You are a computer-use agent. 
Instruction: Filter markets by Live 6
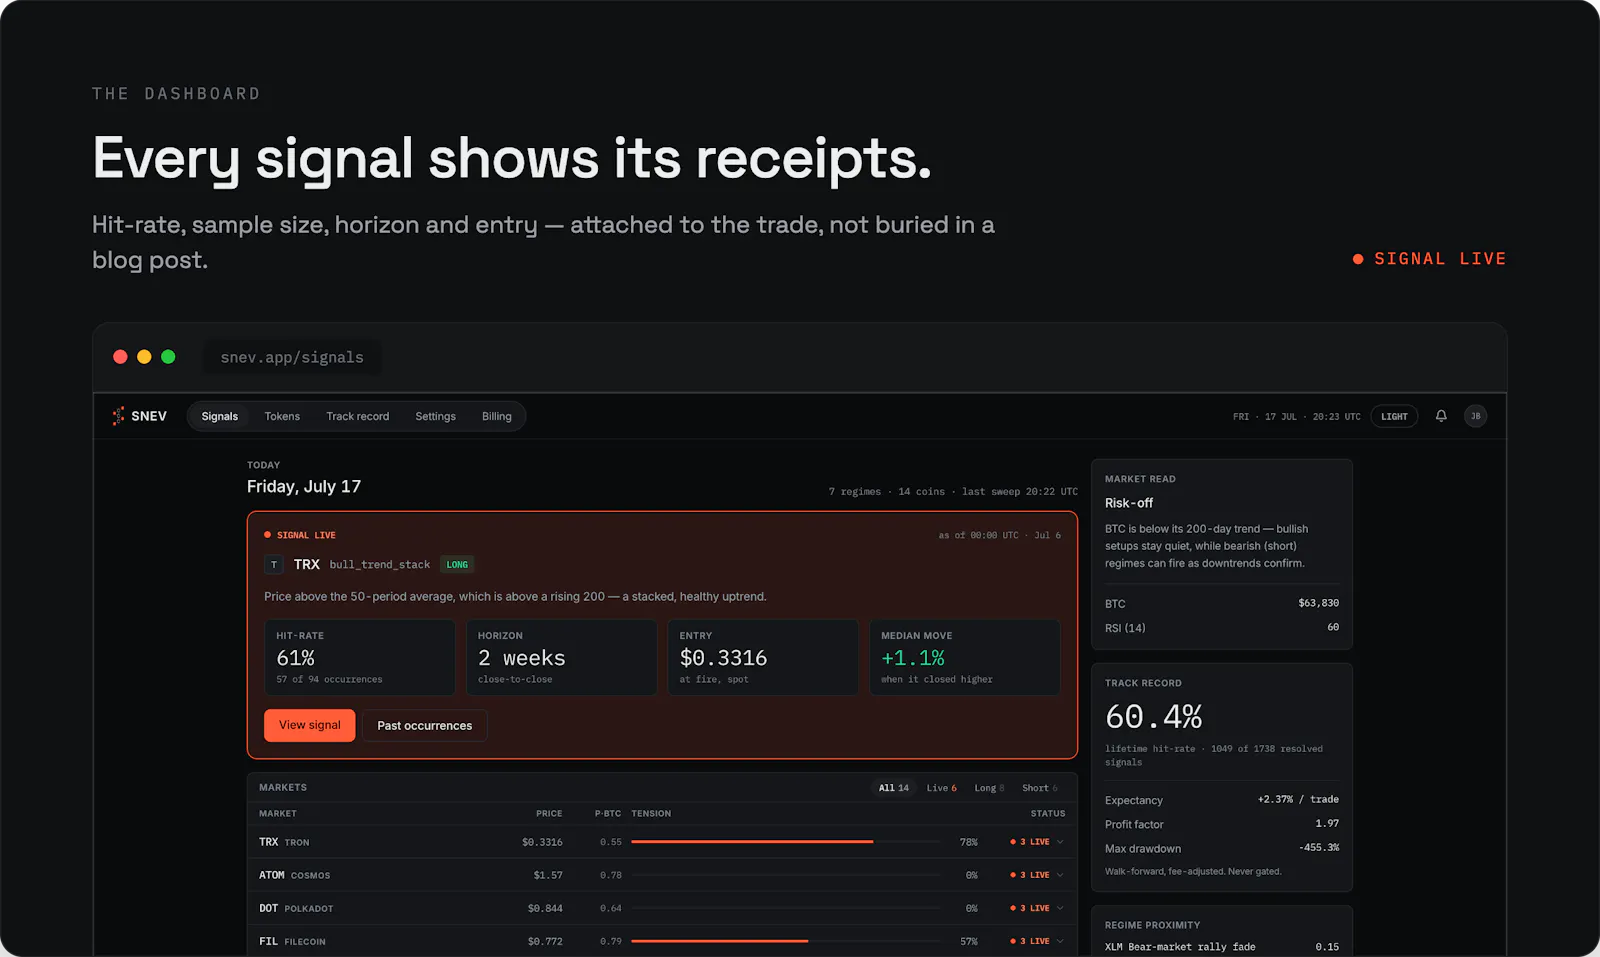coord(941,788)
